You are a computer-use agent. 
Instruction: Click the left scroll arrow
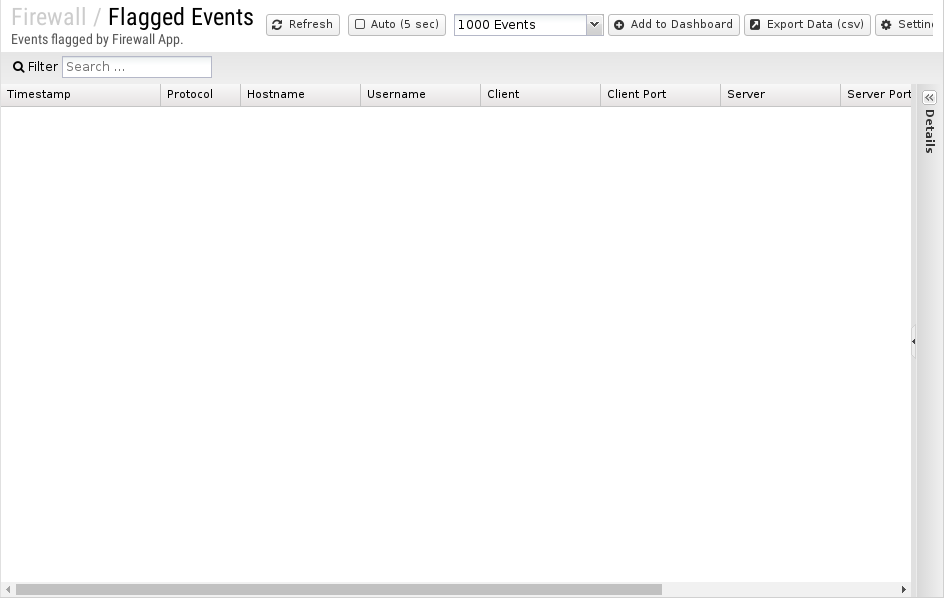tap(8, 590)
